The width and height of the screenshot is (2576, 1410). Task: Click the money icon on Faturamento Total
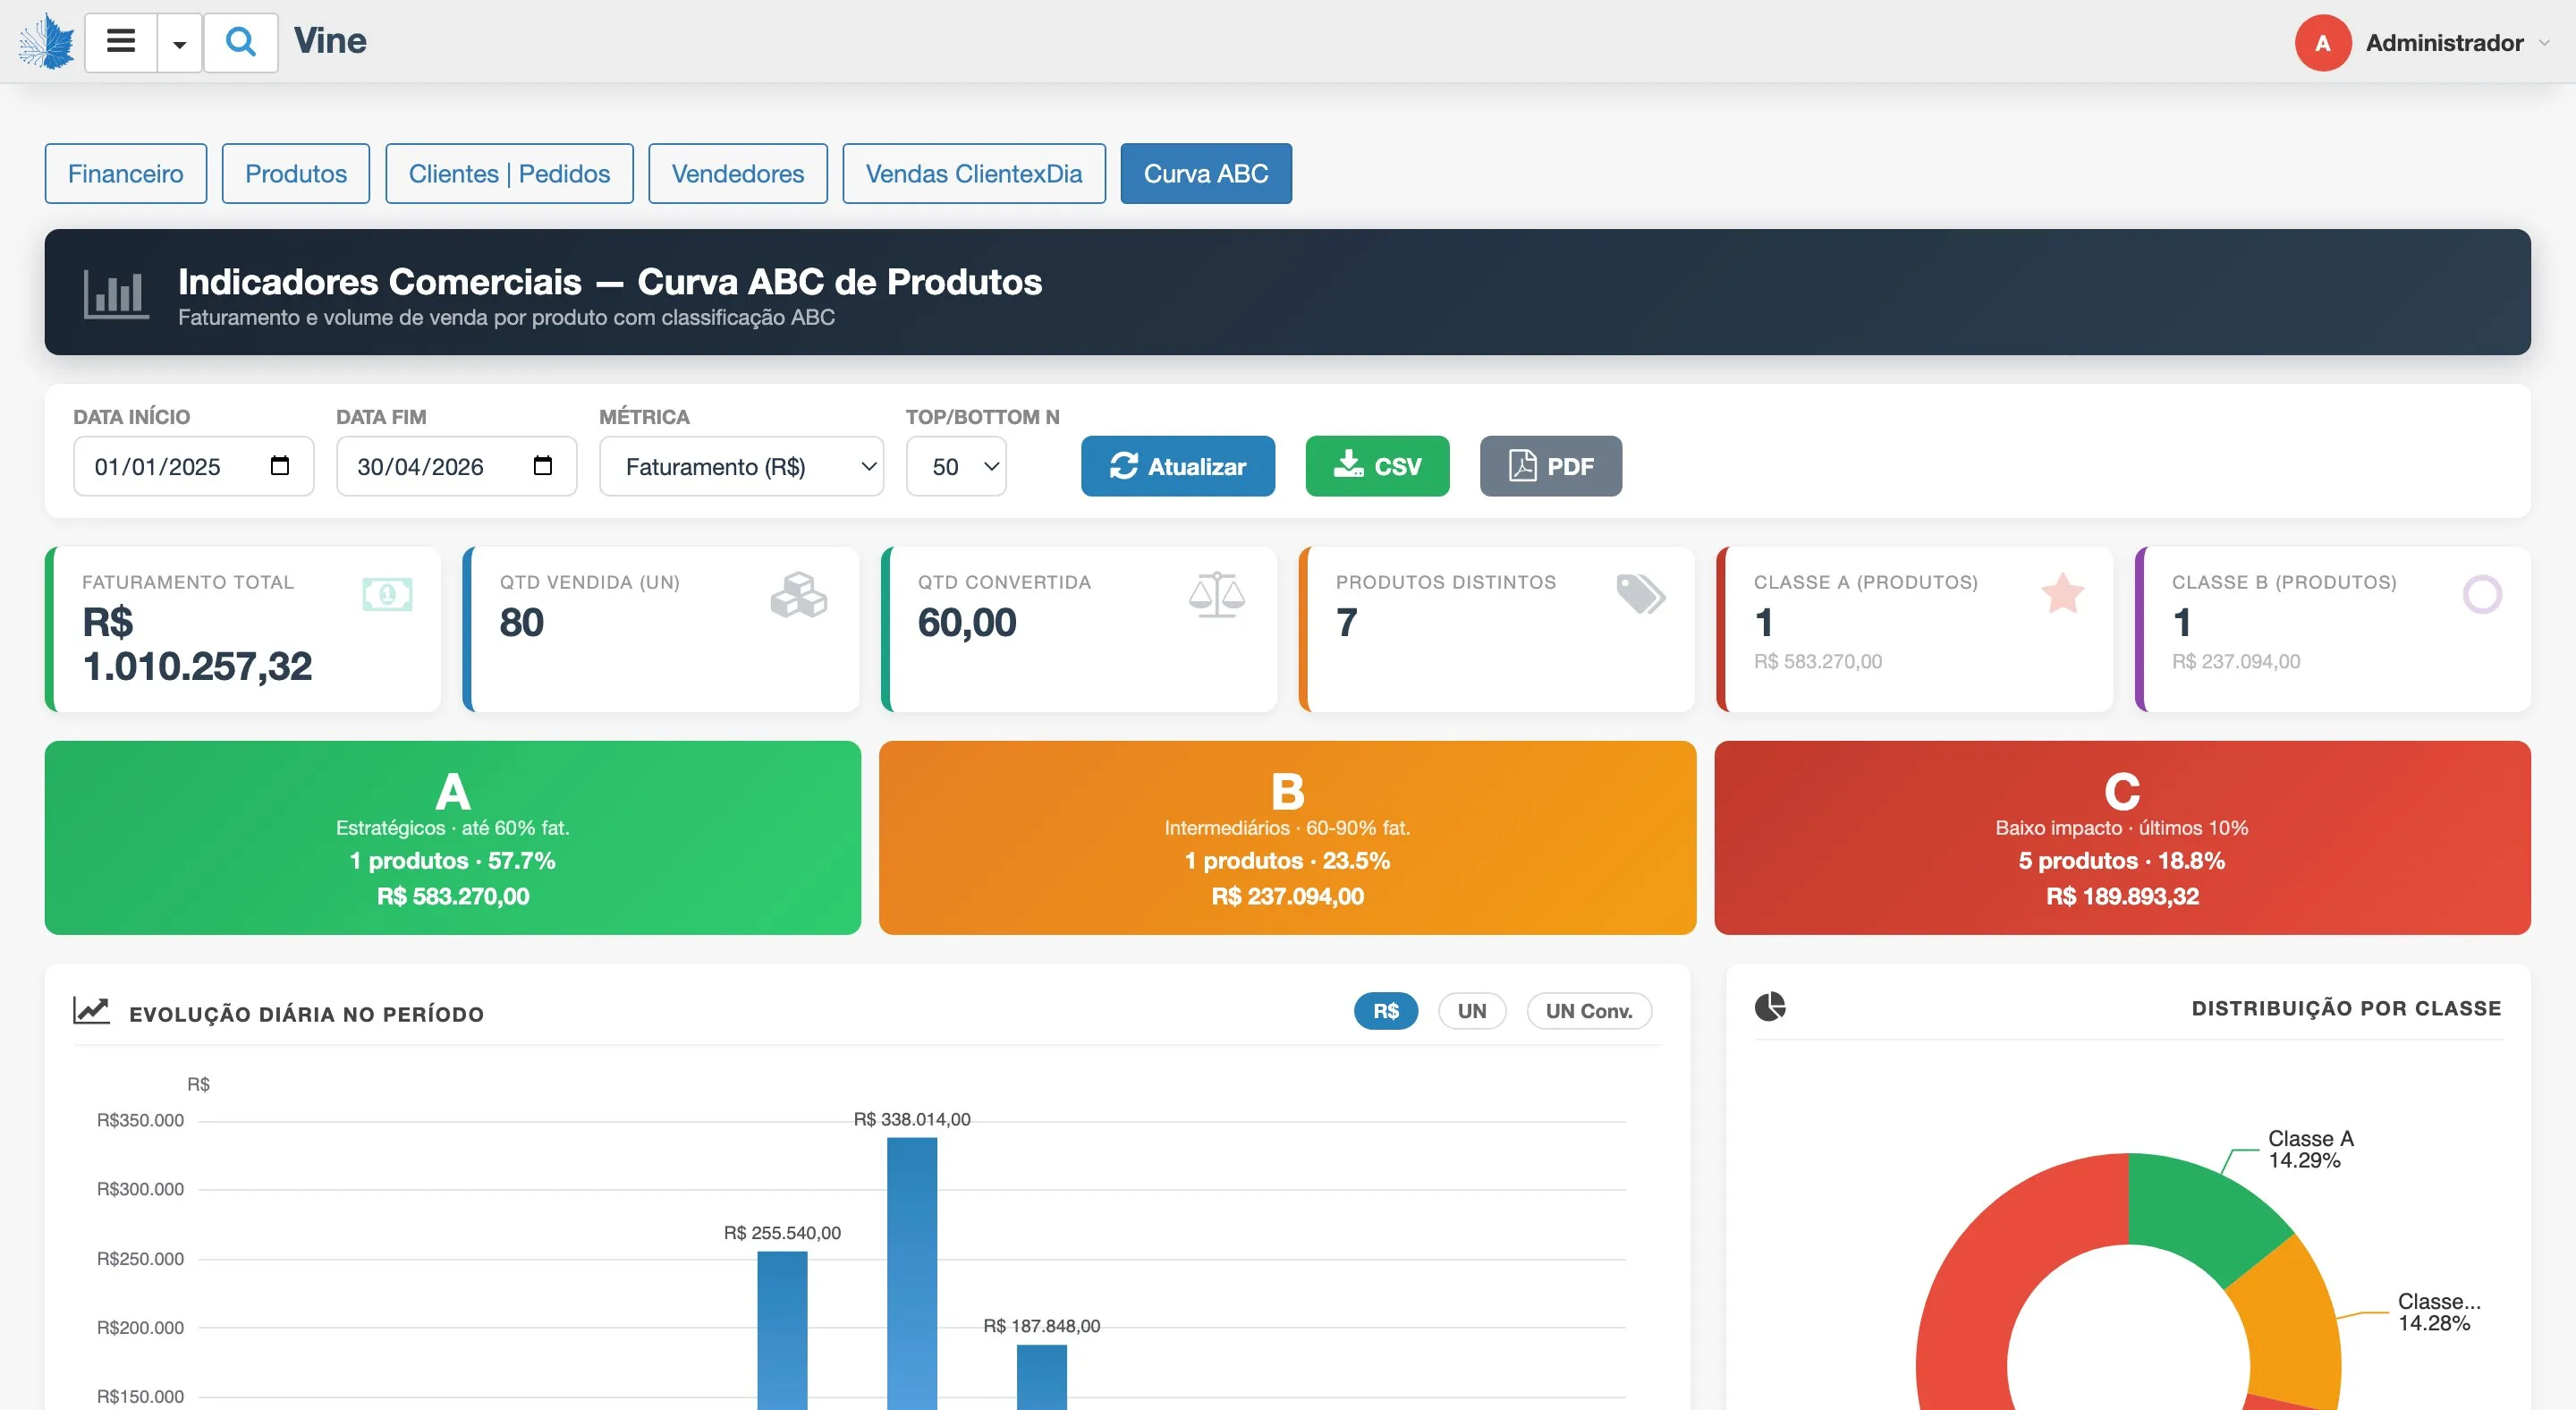[388, 595]
